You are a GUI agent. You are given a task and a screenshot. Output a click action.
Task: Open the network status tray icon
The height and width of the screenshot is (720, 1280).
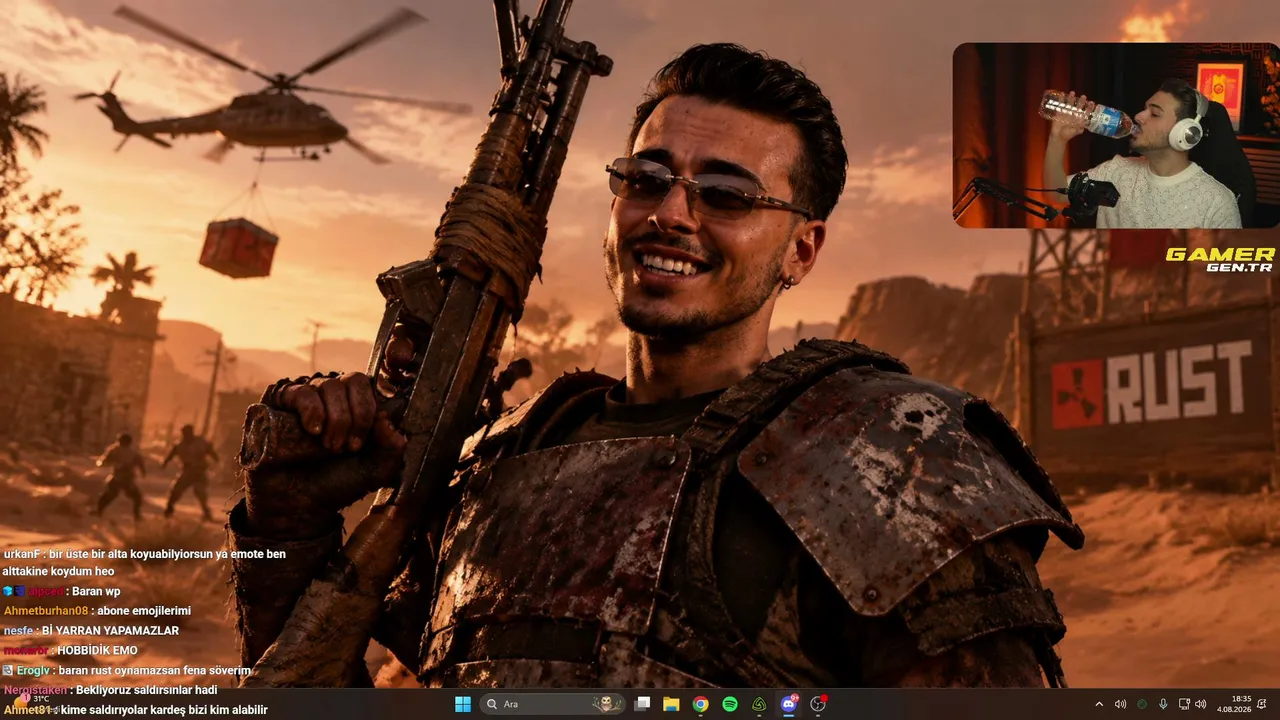(1185, 704)
